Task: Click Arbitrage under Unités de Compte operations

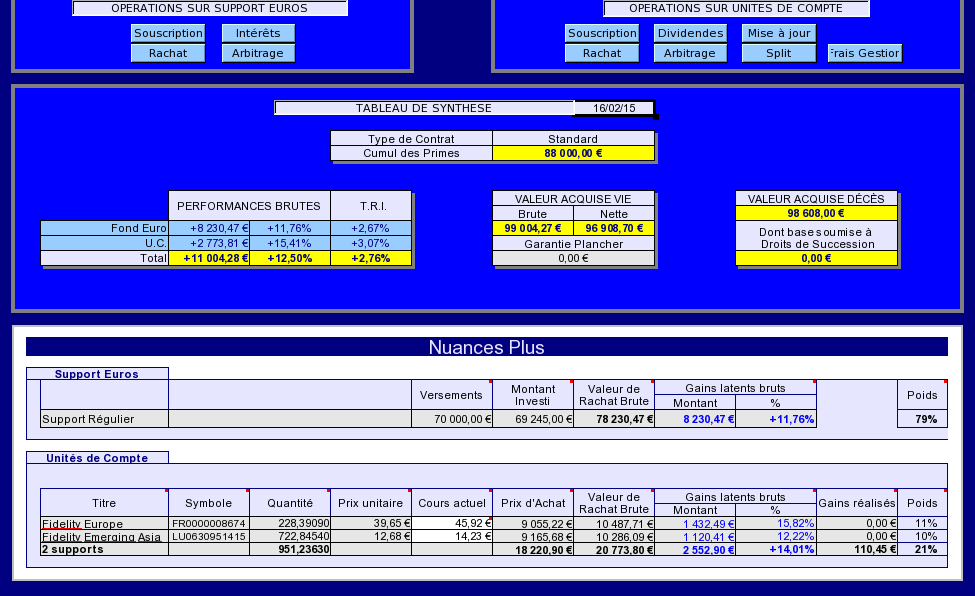Action: coord(690,53)
